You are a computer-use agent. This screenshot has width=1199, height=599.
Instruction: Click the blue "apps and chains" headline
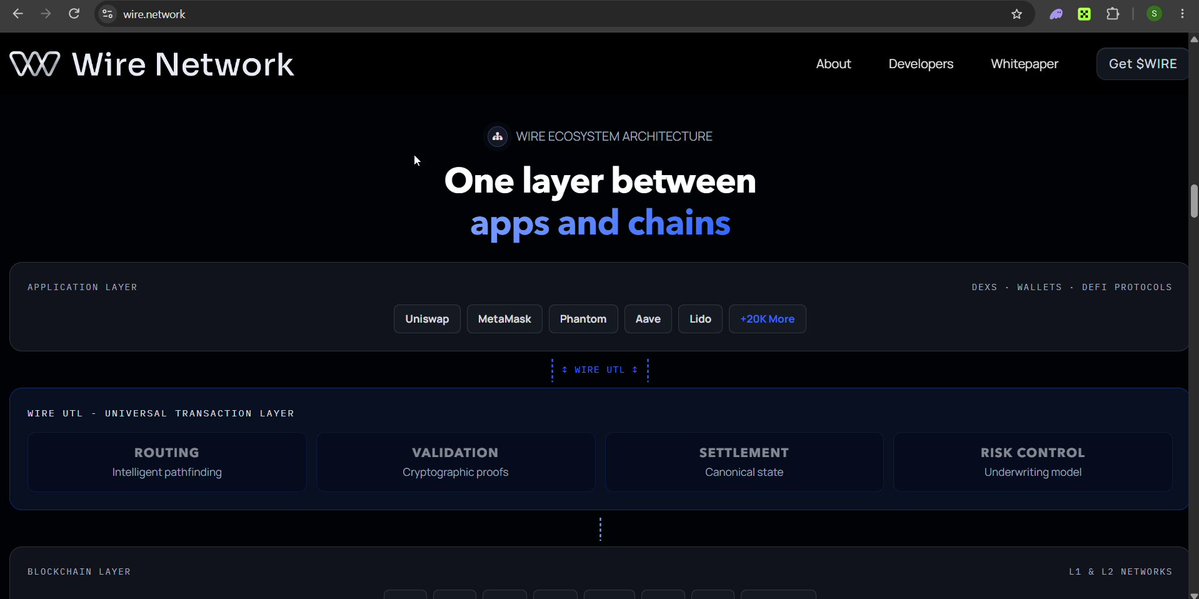(x=600, y=223)
